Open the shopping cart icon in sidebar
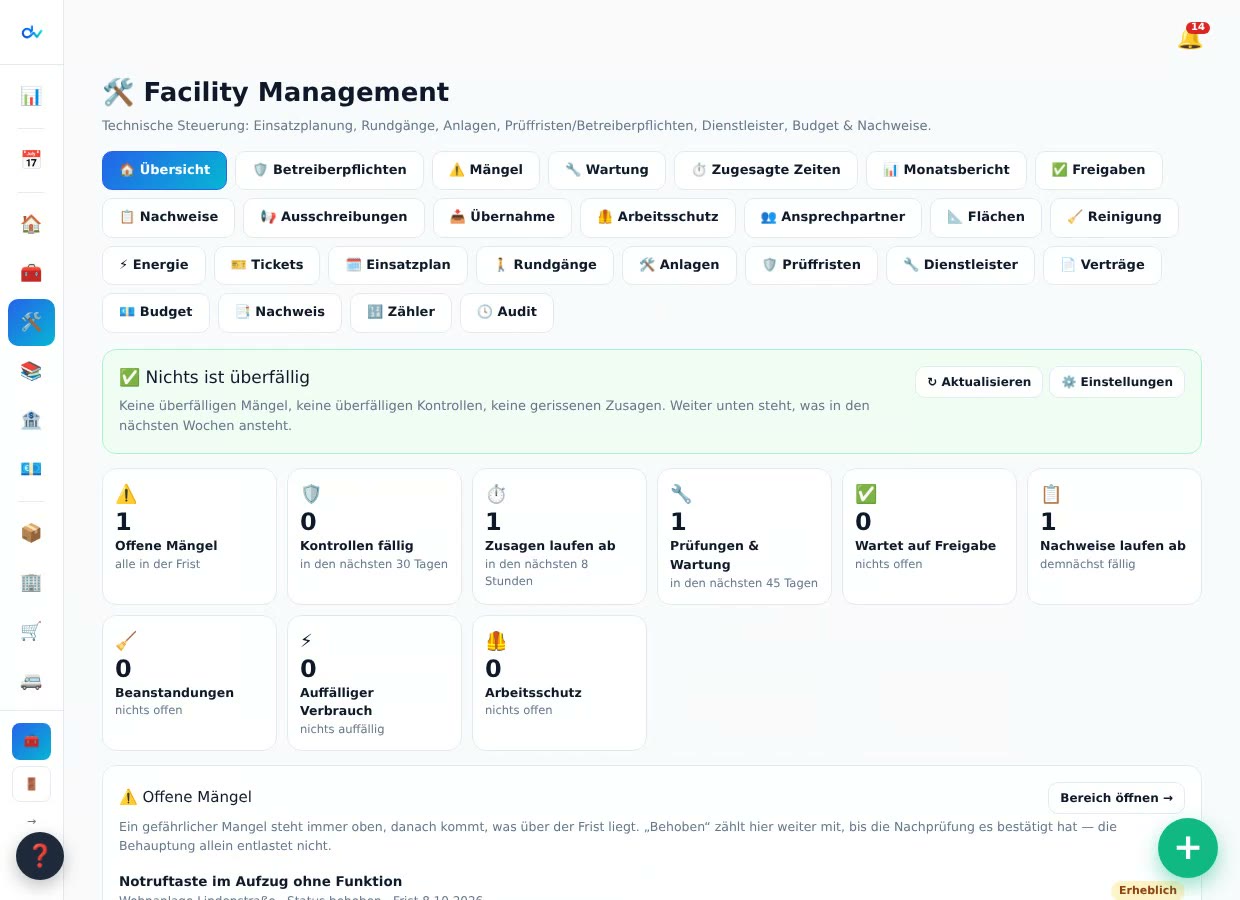The image size is (1240, 900). [x=31, y=631]
